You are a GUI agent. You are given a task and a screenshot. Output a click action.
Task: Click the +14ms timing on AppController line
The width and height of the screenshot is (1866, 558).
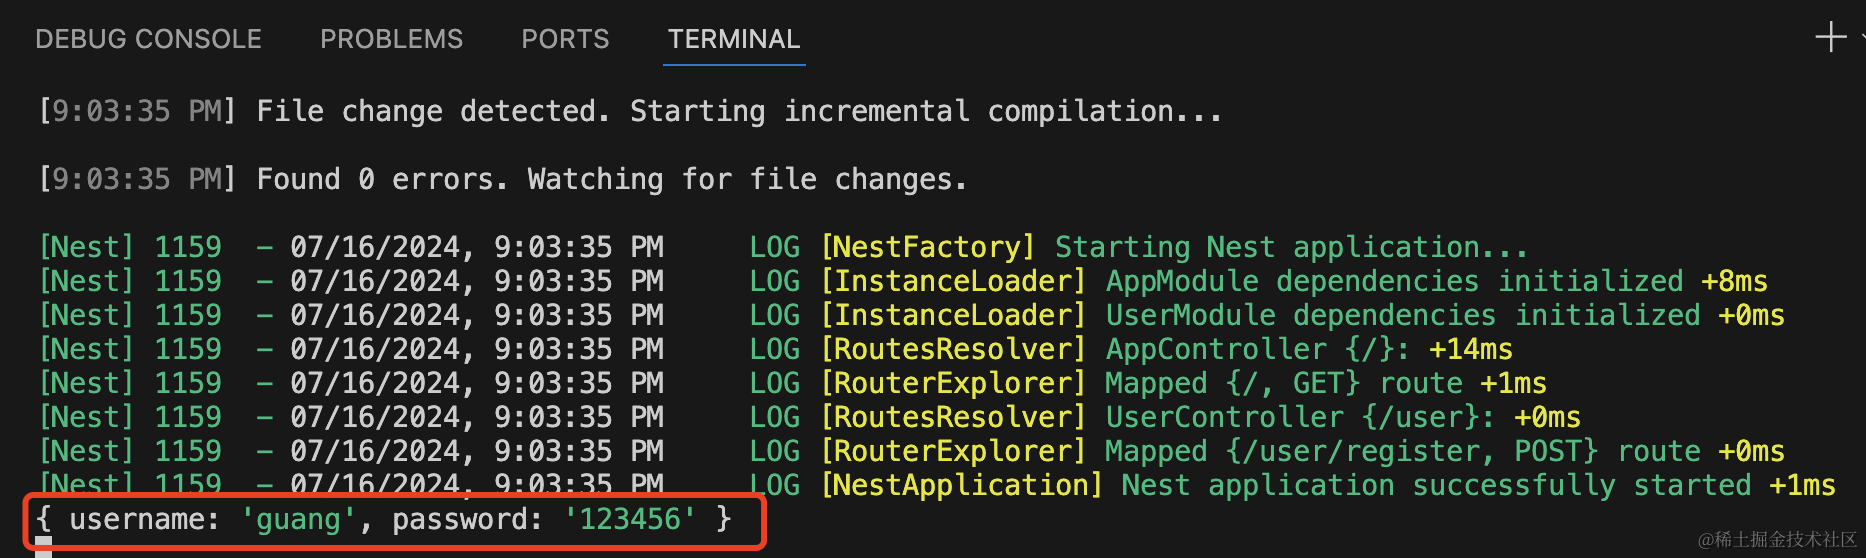pos(1470,349)
